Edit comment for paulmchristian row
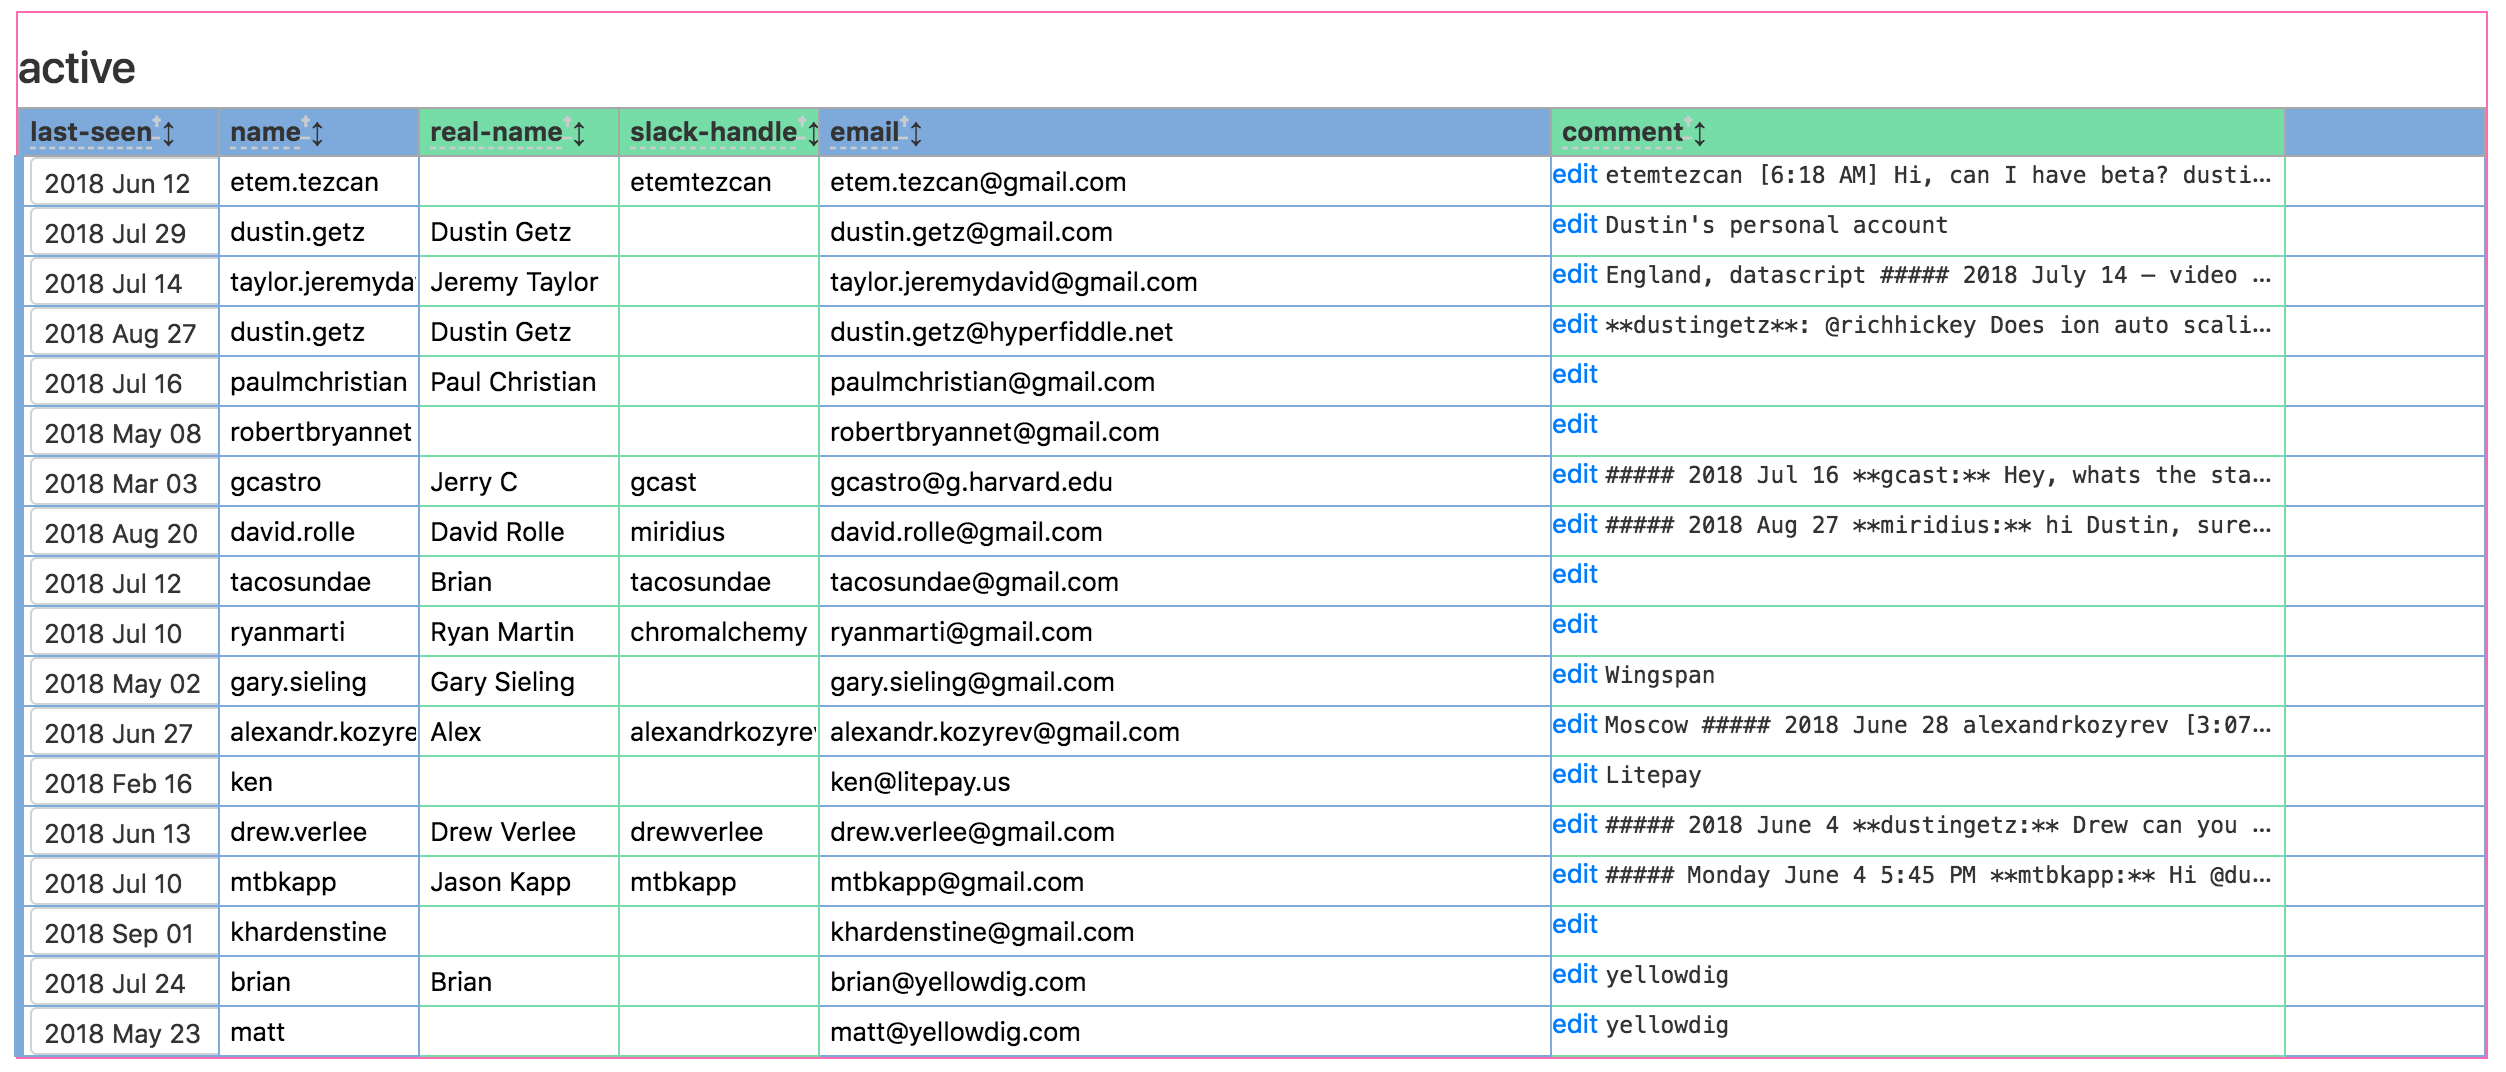 point(1575,375)
